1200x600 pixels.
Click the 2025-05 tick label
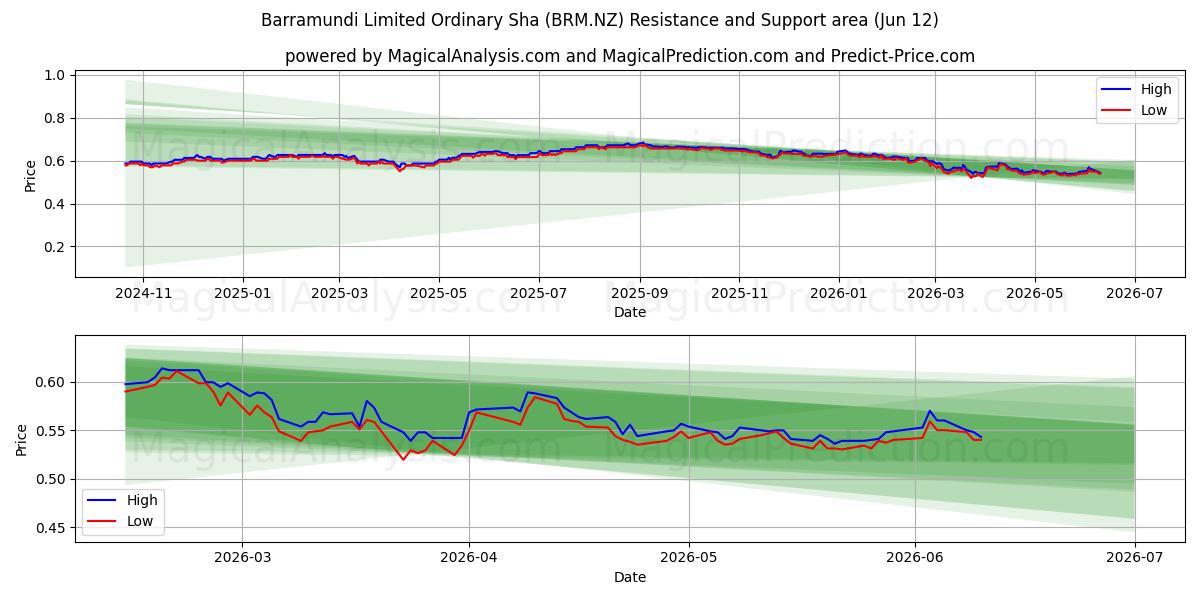click(x=439, y=293)
